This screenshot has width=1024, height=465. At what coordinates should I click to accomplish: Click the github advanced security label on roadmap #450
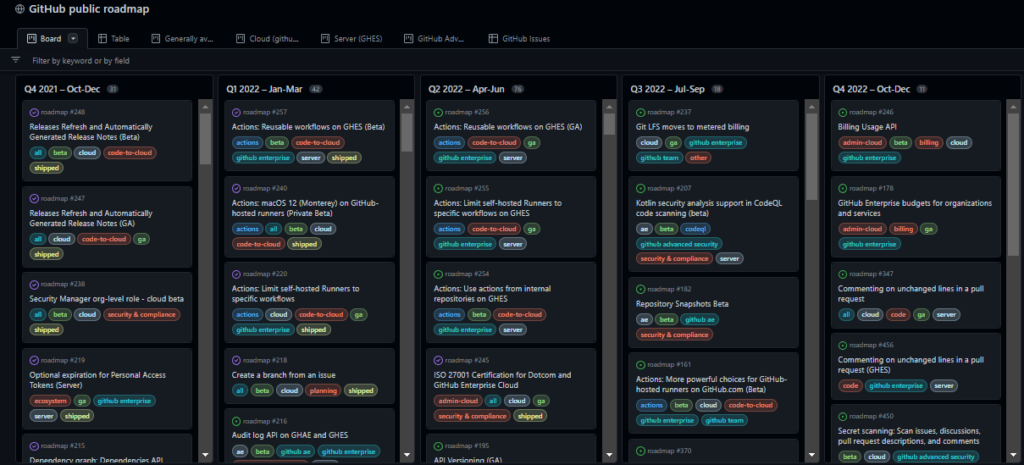[x=936, y=457]
